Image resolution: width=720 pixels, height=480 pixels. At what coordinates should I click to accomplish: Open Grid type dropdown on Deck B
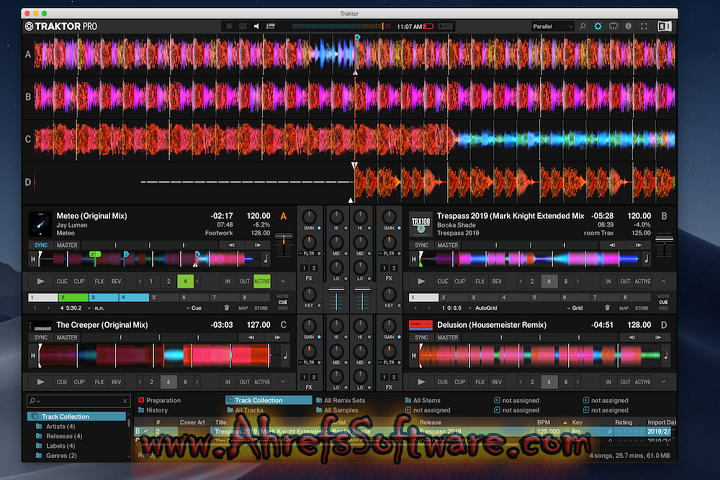(574, 308)
